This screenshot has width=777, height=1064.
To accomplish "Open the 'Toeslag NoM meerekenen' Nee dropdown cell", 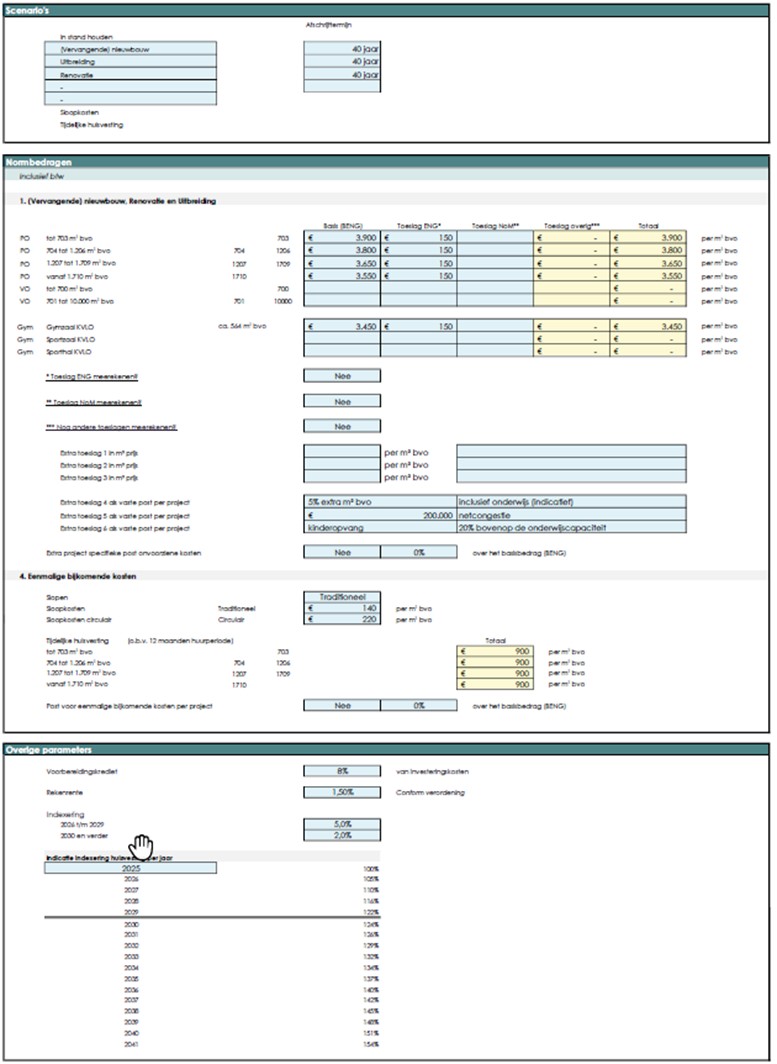I will [342, 401].
